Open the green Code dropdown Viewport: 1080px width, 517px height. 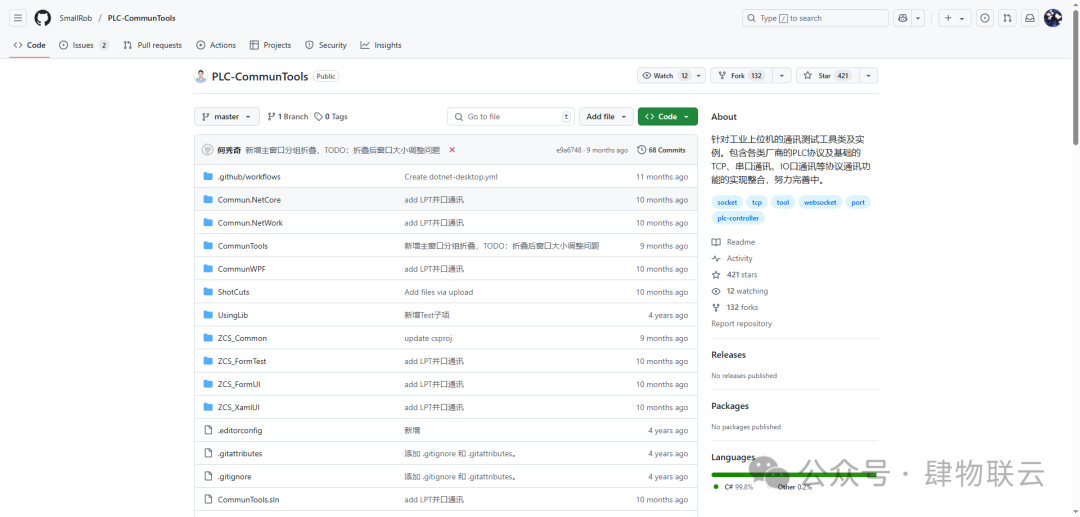coord(667,117)
